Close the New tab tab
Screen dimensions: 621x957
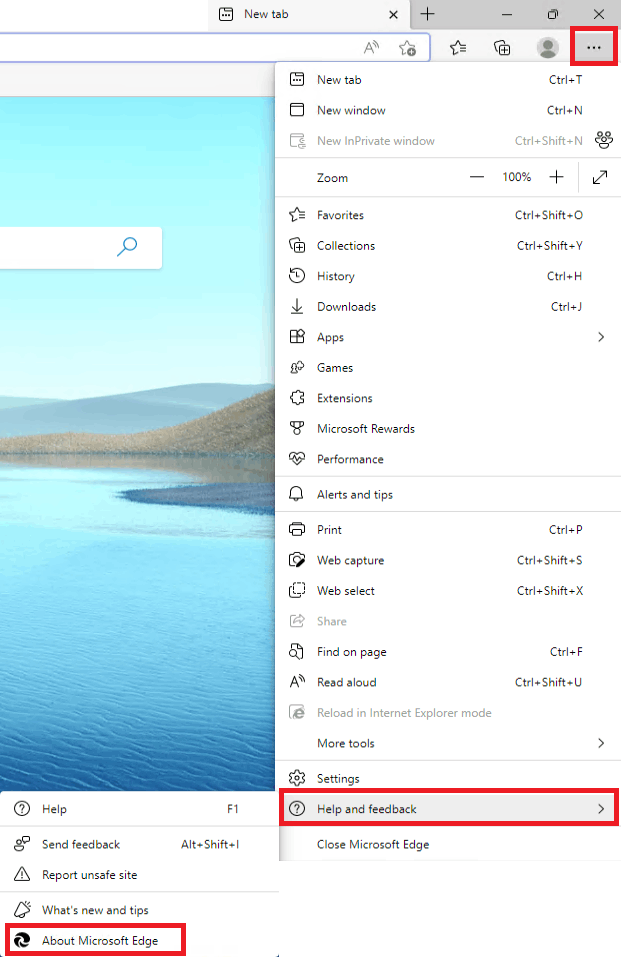point(393,14)
